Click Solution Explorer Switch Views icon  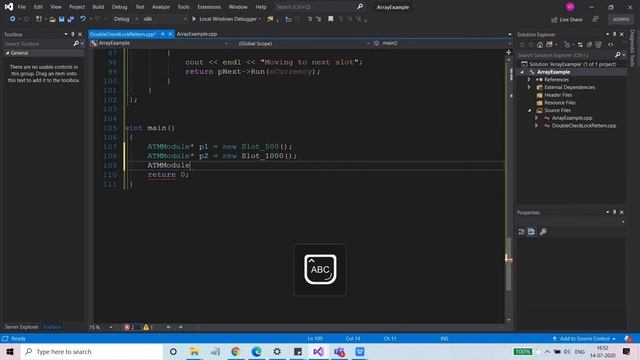coord(549,44)
